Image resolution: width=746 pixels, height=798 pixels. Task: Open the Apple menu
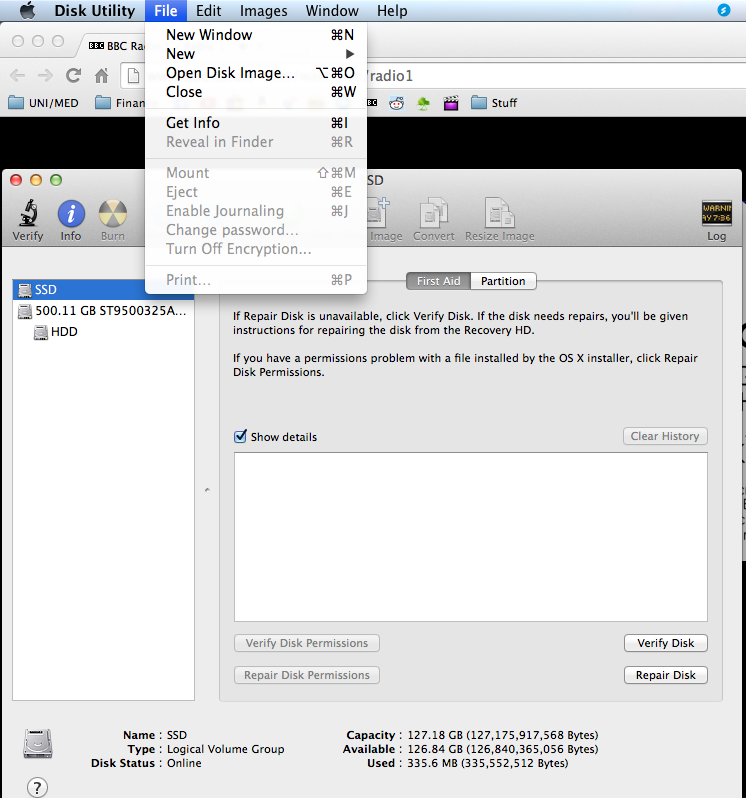[27, 10]
